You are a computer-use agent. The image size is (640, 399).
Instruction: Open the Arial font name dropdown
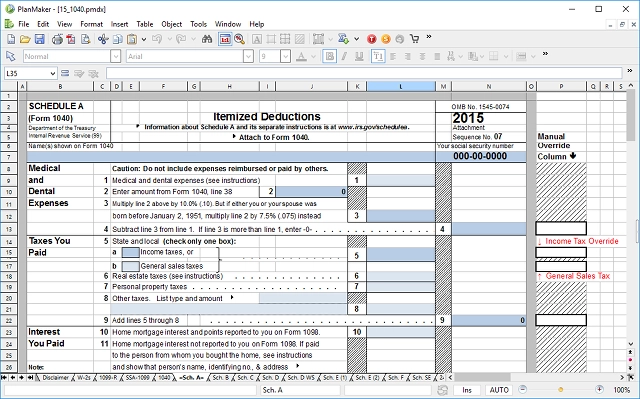pyautogui.click(x=248, y=56)
